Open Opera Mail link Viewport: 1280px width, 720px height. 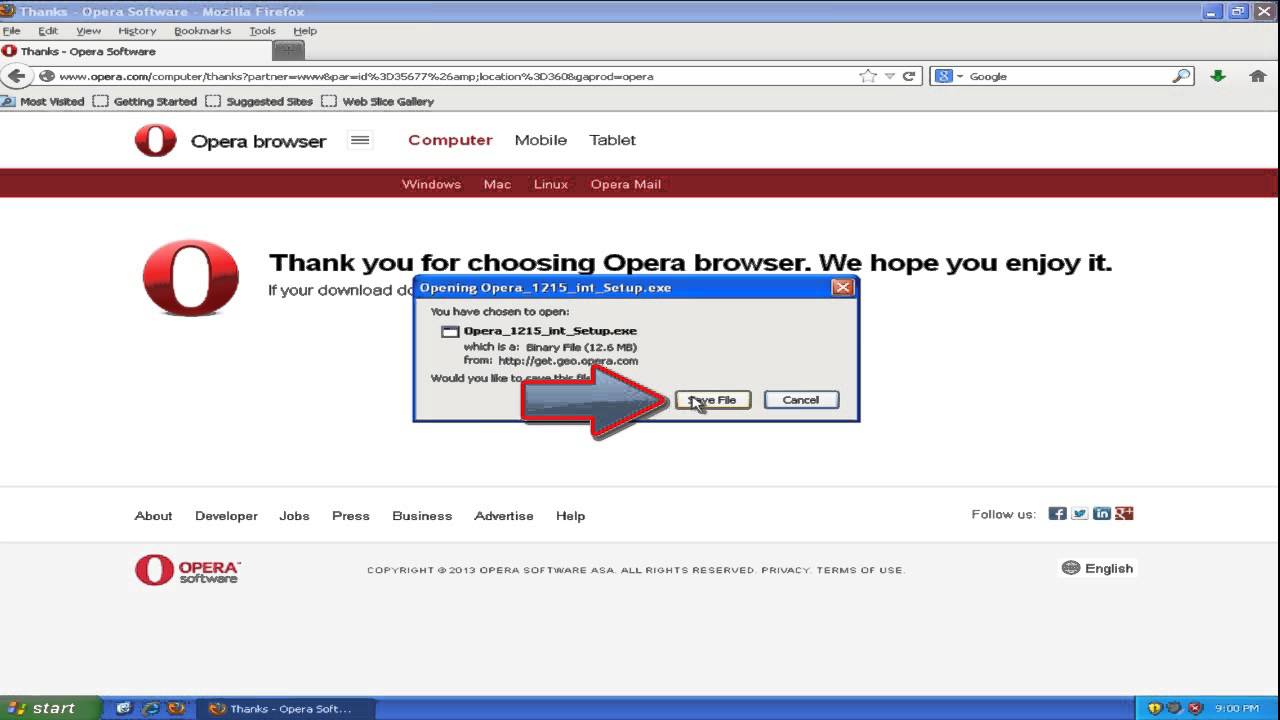click(626, 184)
